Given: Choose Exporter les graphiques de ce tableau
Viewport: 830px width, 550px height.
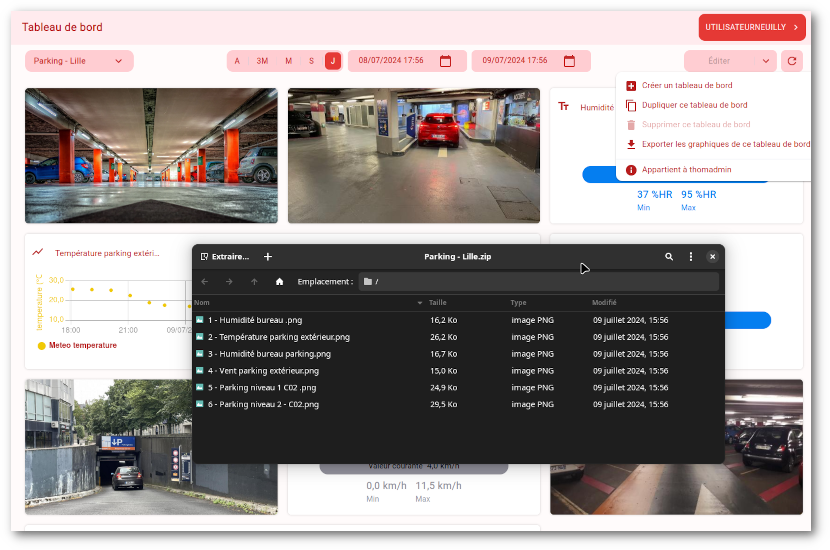Looking at the screenshot, I should click(x=725, y=144).
